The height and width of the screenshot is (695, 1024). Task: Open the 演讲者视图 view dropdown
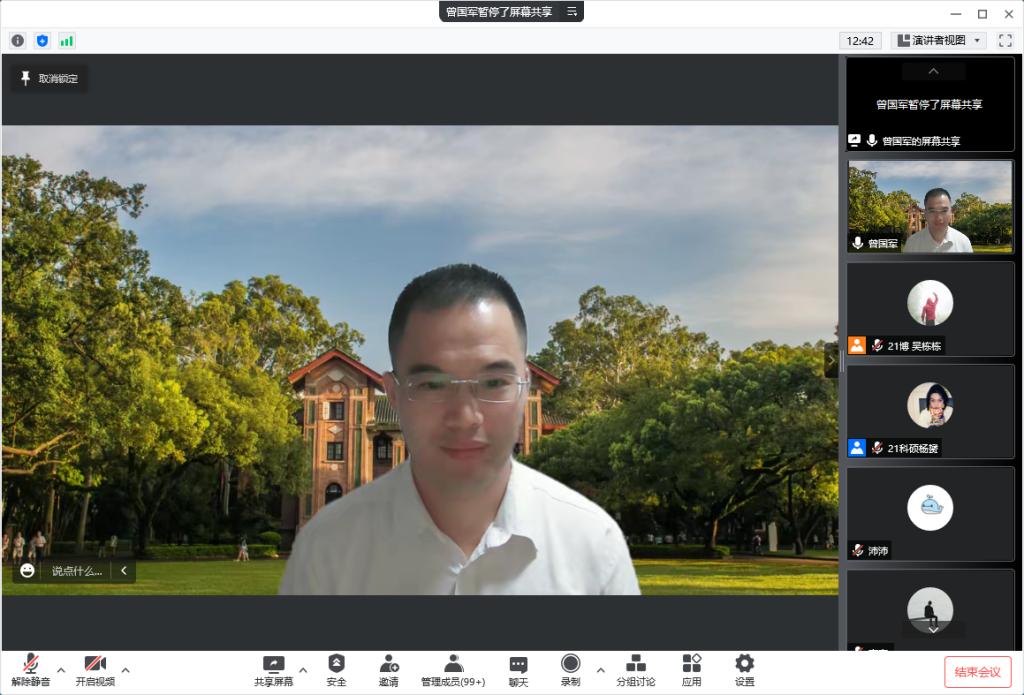tap(938, 41)
